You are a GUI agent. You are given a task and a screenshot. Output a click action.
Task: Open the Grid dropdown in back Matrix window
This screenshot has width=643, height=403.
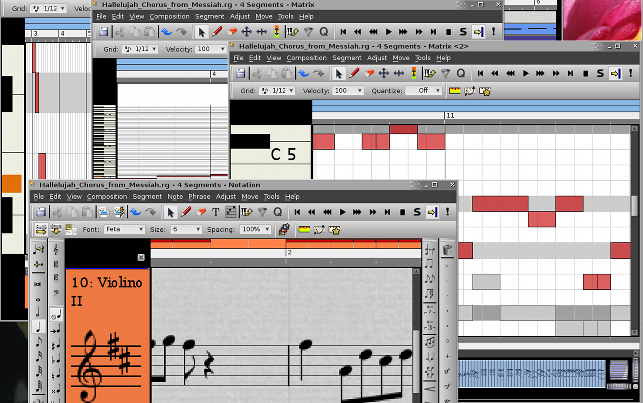(x=140, y=49)
